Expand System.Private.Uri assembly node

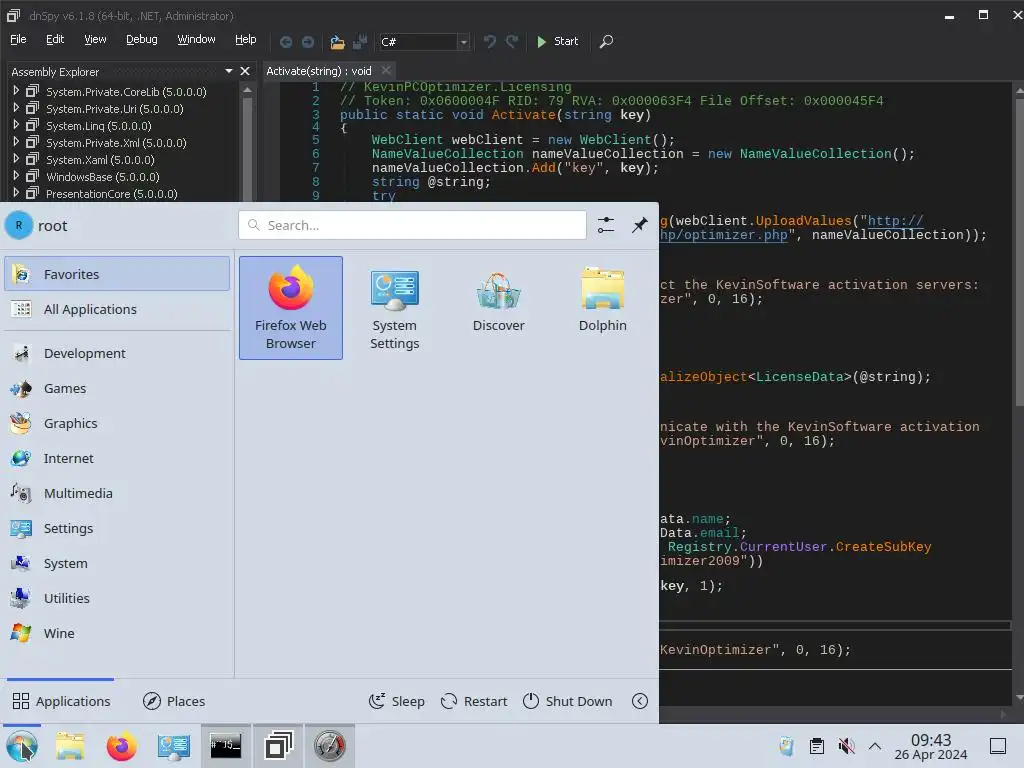pos(16,108)
